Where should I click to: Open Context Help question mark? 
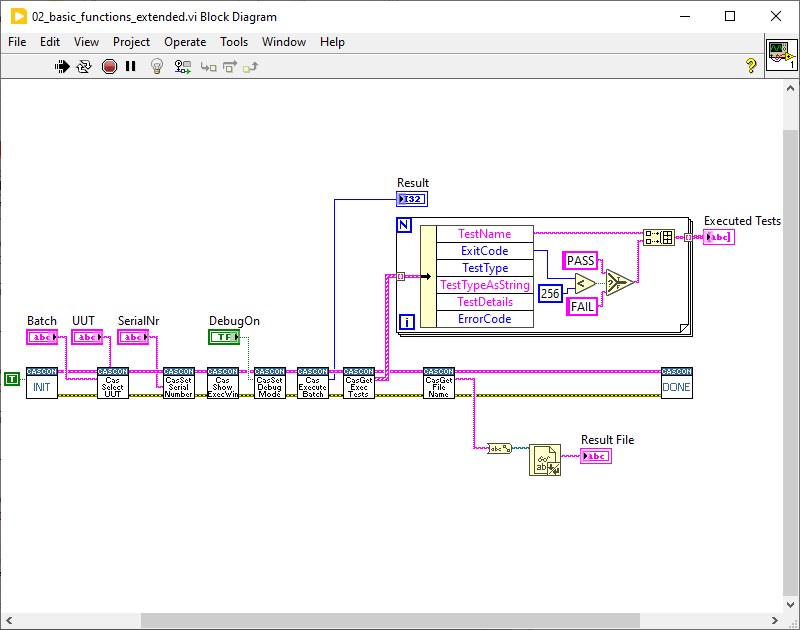pyautogui.click(x=751, y=65)
